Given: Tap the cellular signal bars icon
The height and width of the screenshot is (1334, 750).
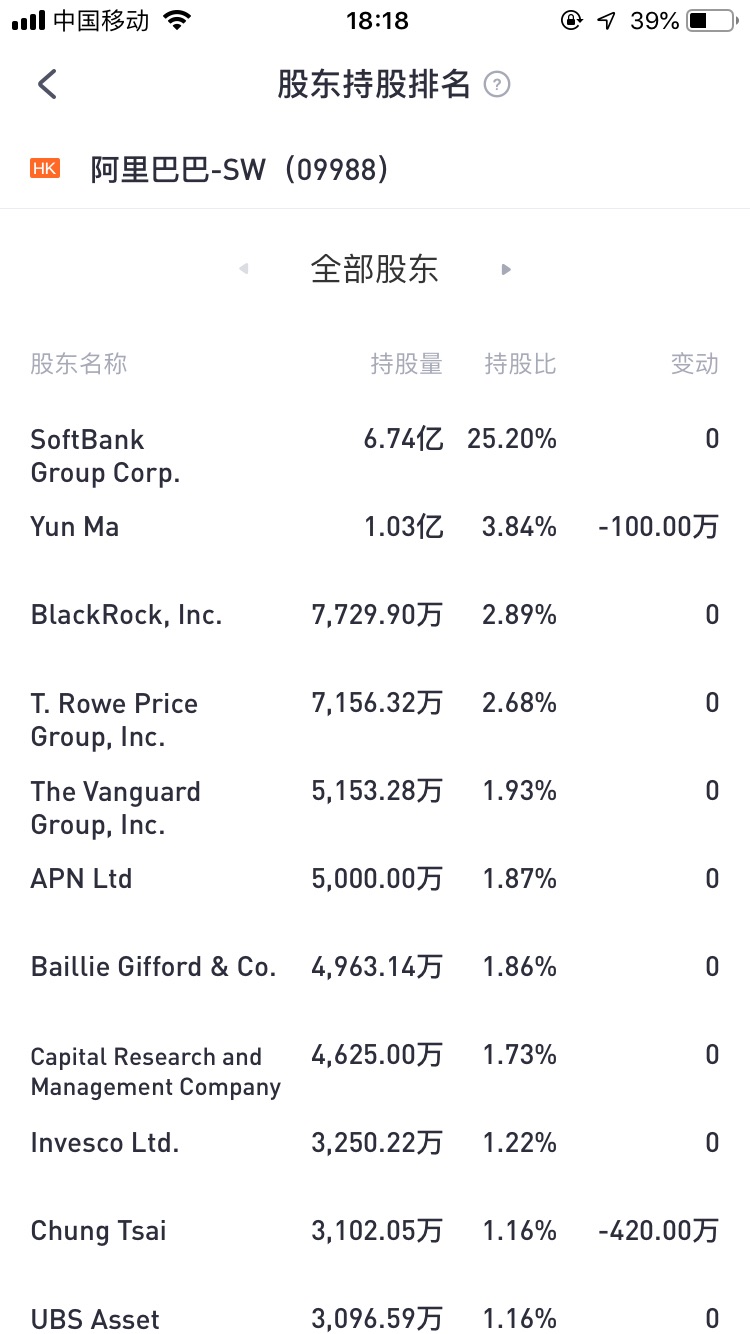Looking at the screenshot, I should point(28,20).
